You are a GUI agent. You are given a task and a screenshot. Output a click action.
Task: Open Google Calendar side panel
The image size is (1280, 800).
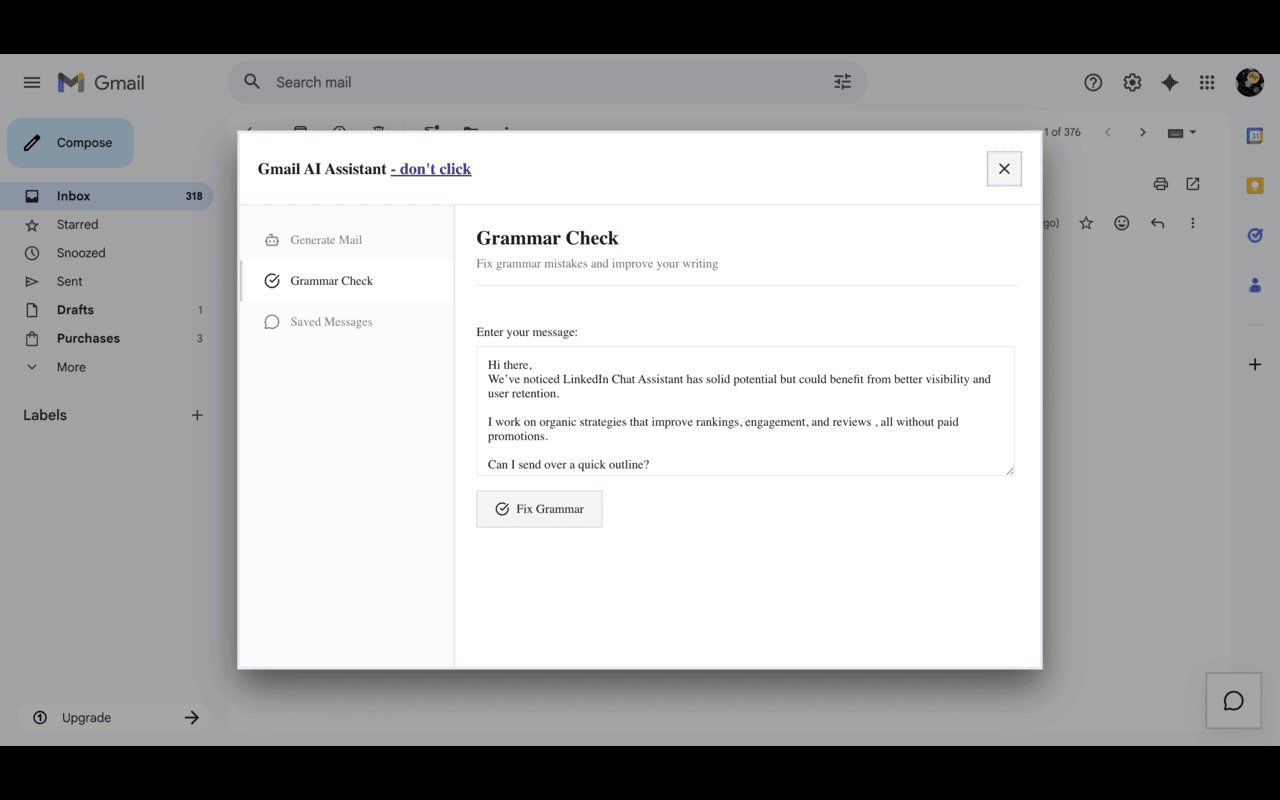(x=1255, y=135)
